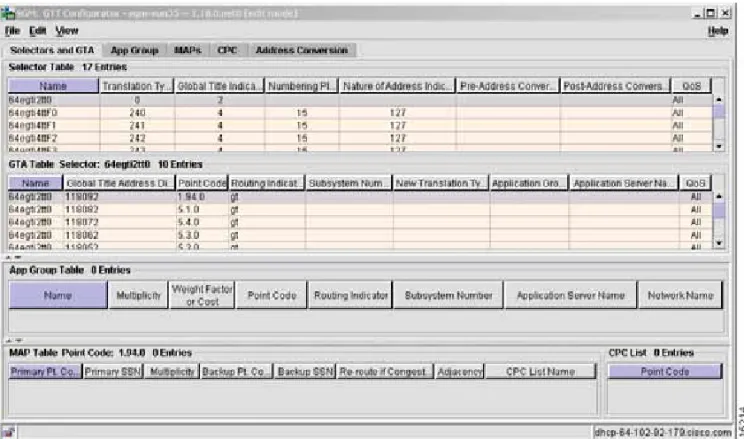Click the status bar icon at bottom left
The width and height of the screenshot is (744, 439).
coord(9,432)
